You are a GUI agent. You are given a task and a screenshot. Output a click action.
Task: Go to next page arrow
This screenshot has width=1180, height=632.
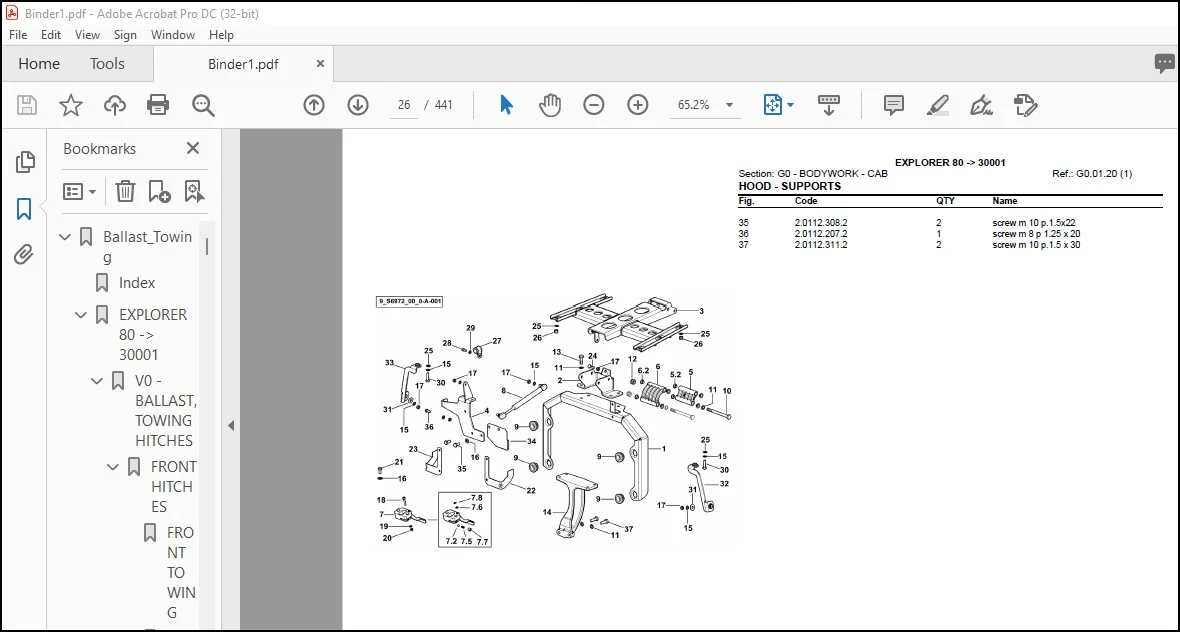357,105
